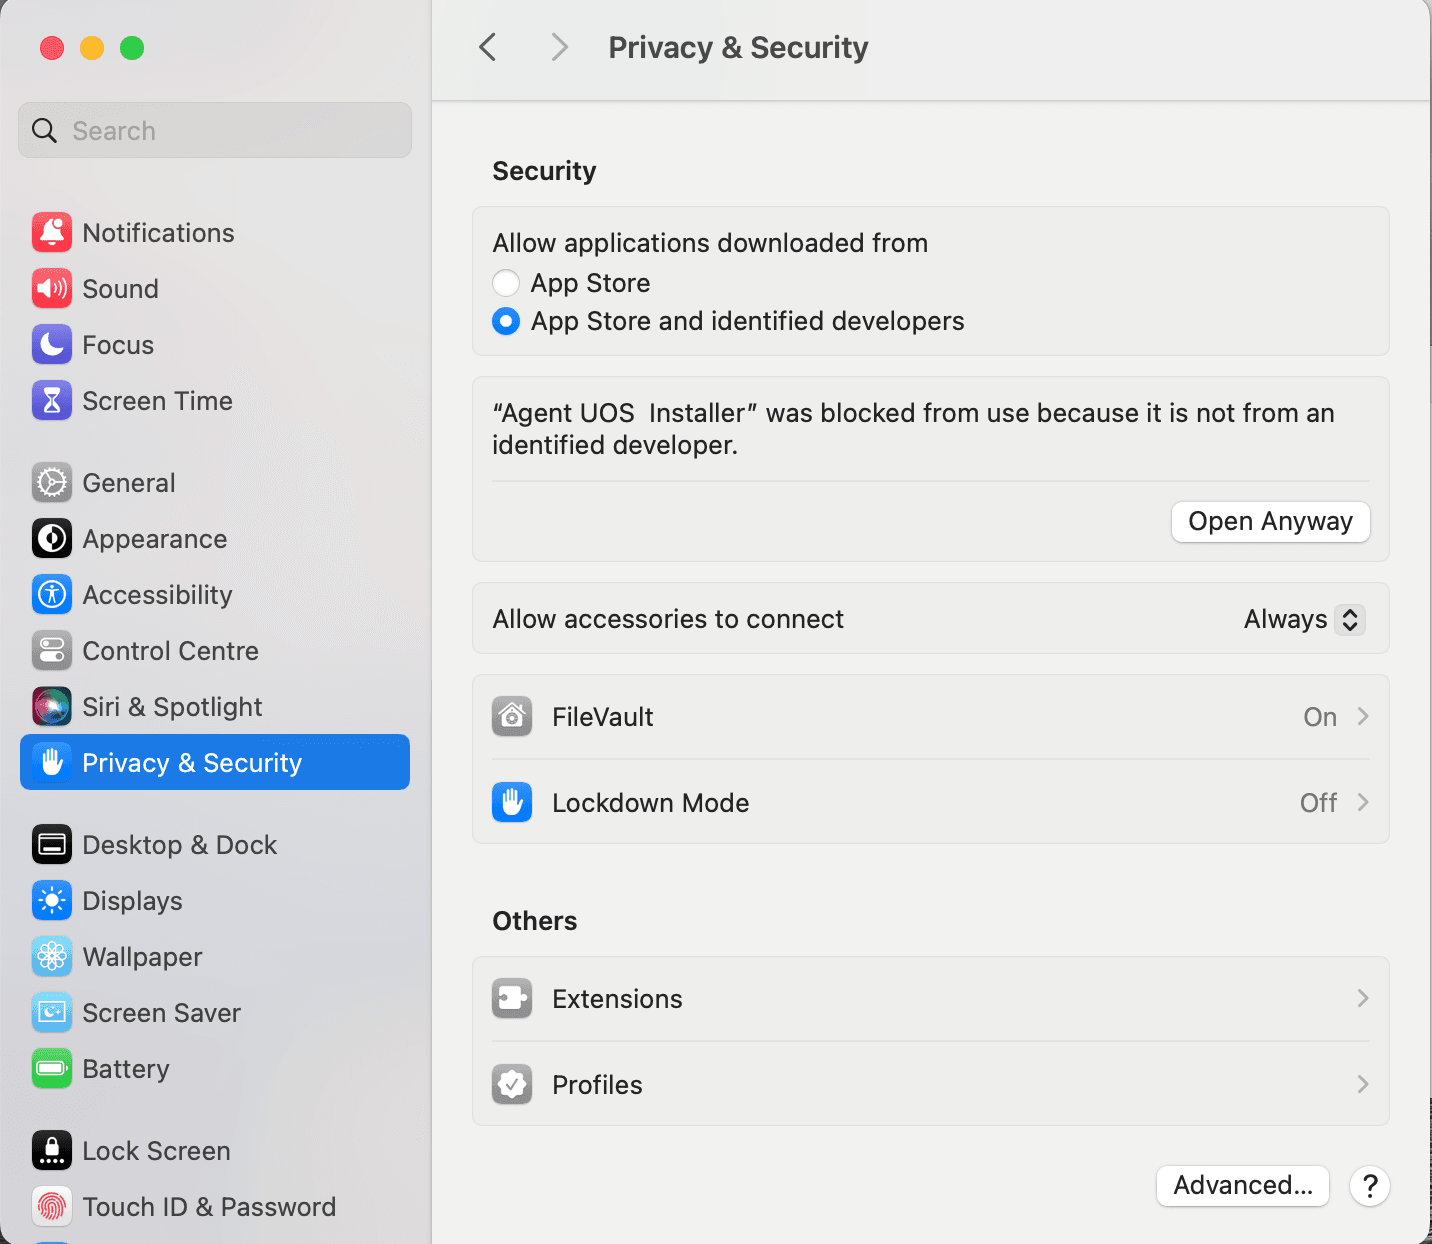Click the magnifying glass search icon
Viewport: 1432px width, 1244px height.
tap(44, 130)
